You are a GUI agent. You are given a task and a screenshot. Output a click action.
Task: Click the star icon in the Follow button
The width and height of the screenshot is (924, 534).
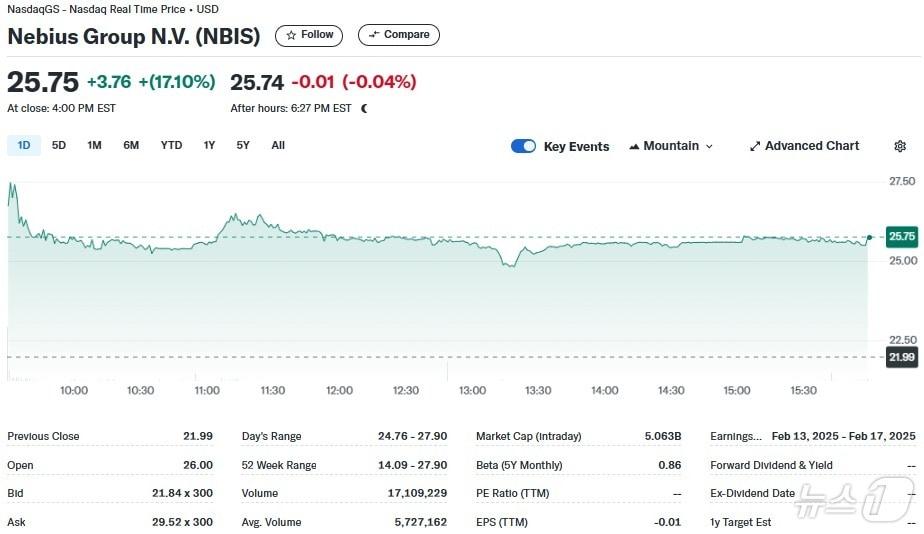(x=291, y=35)
